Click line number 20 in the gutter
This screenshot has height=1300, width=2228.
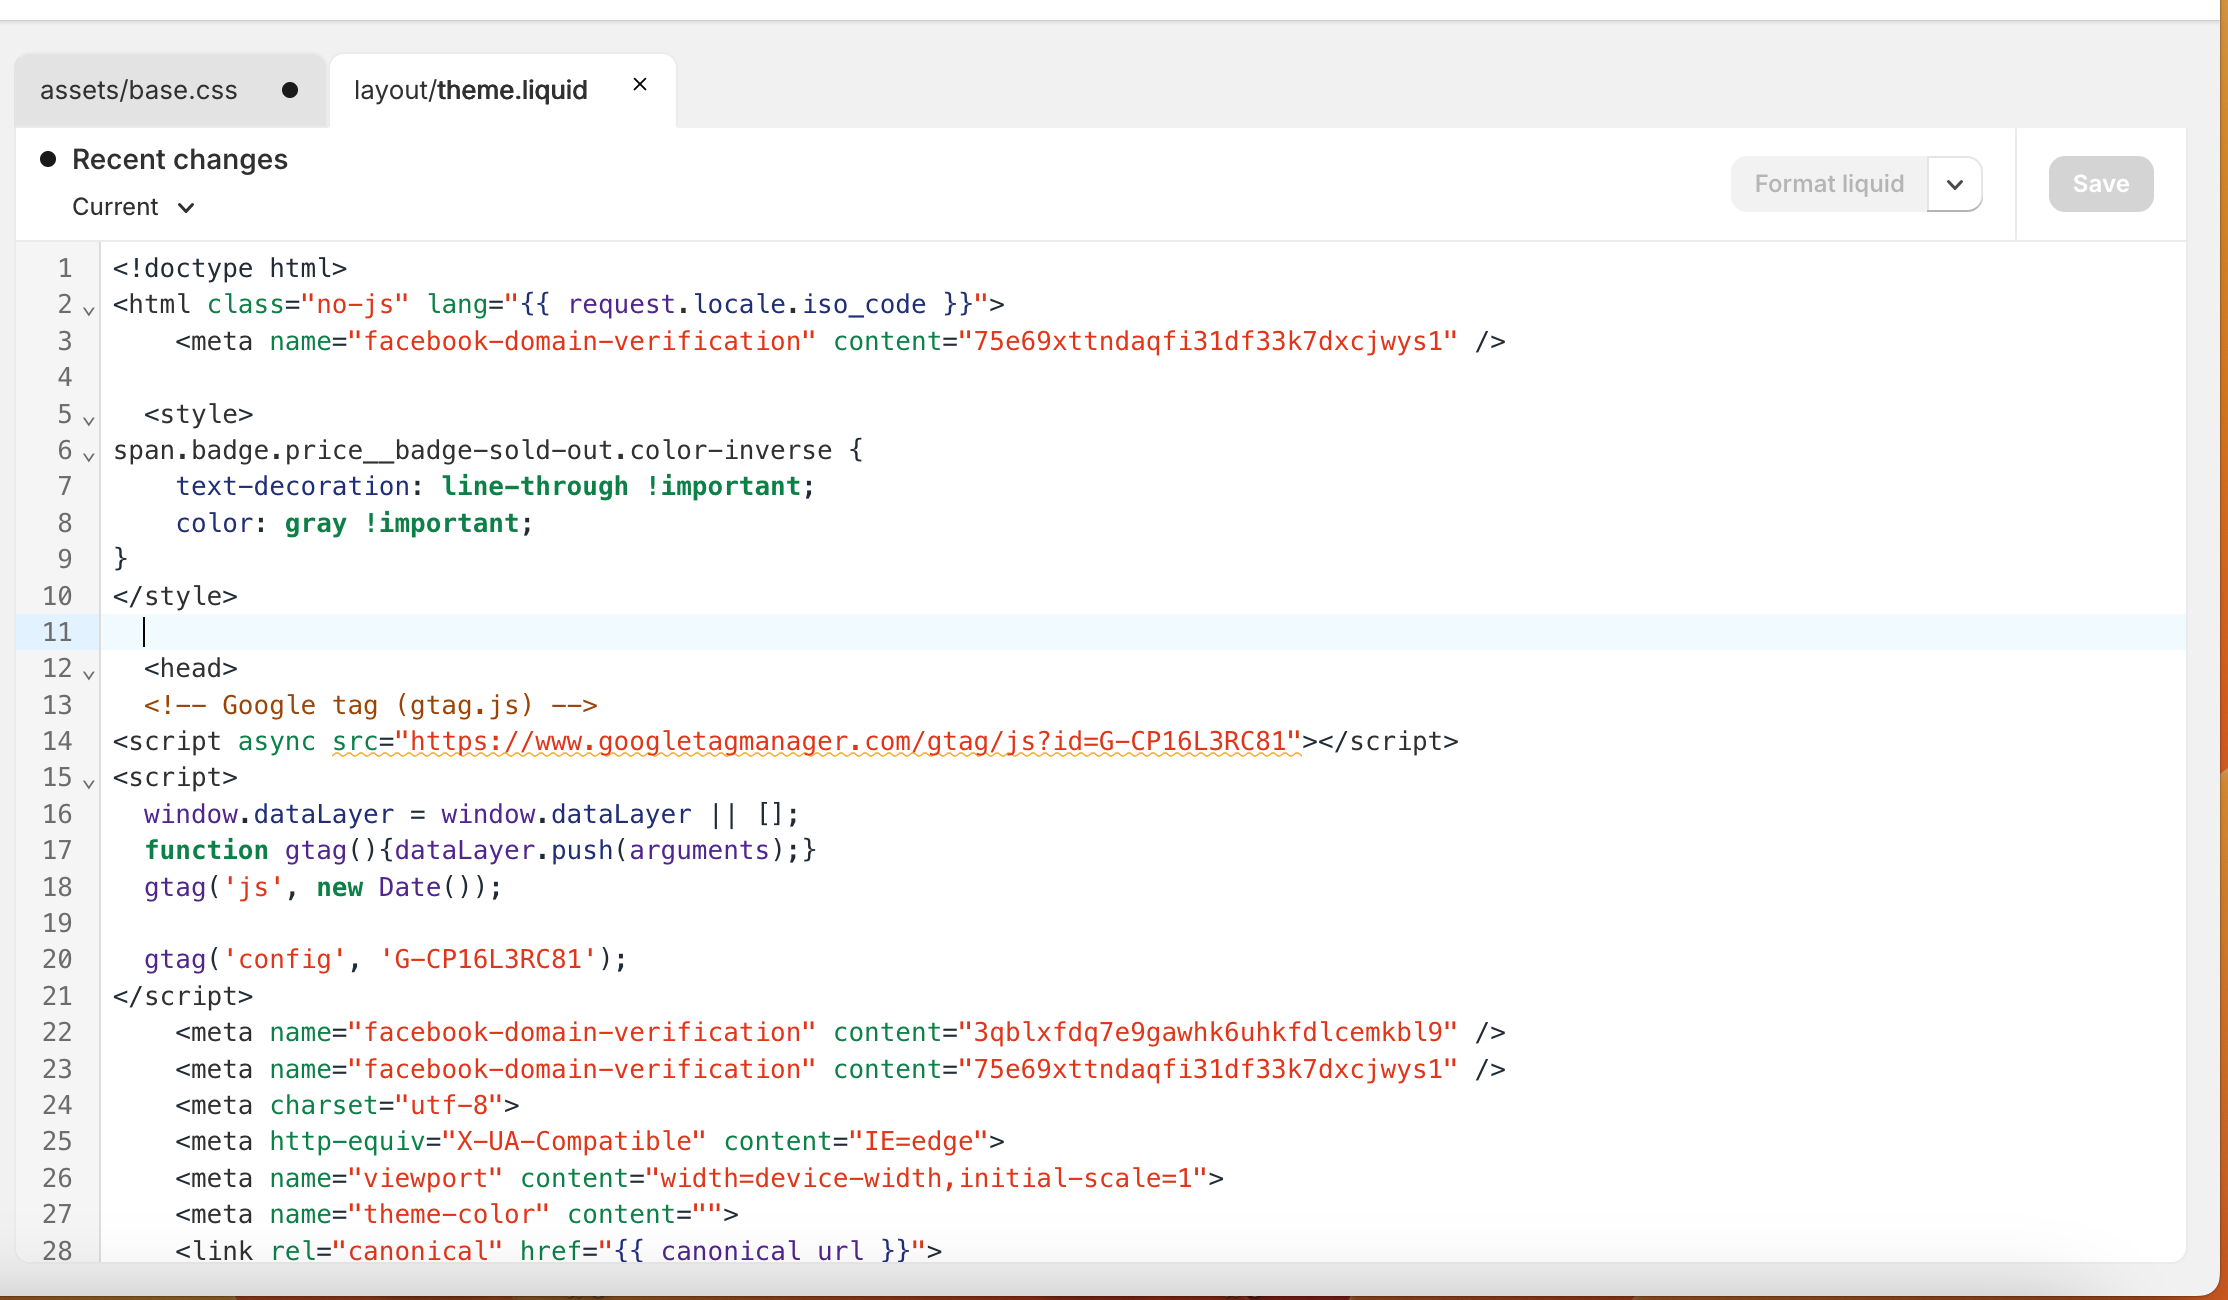click(x=57, y=959)
